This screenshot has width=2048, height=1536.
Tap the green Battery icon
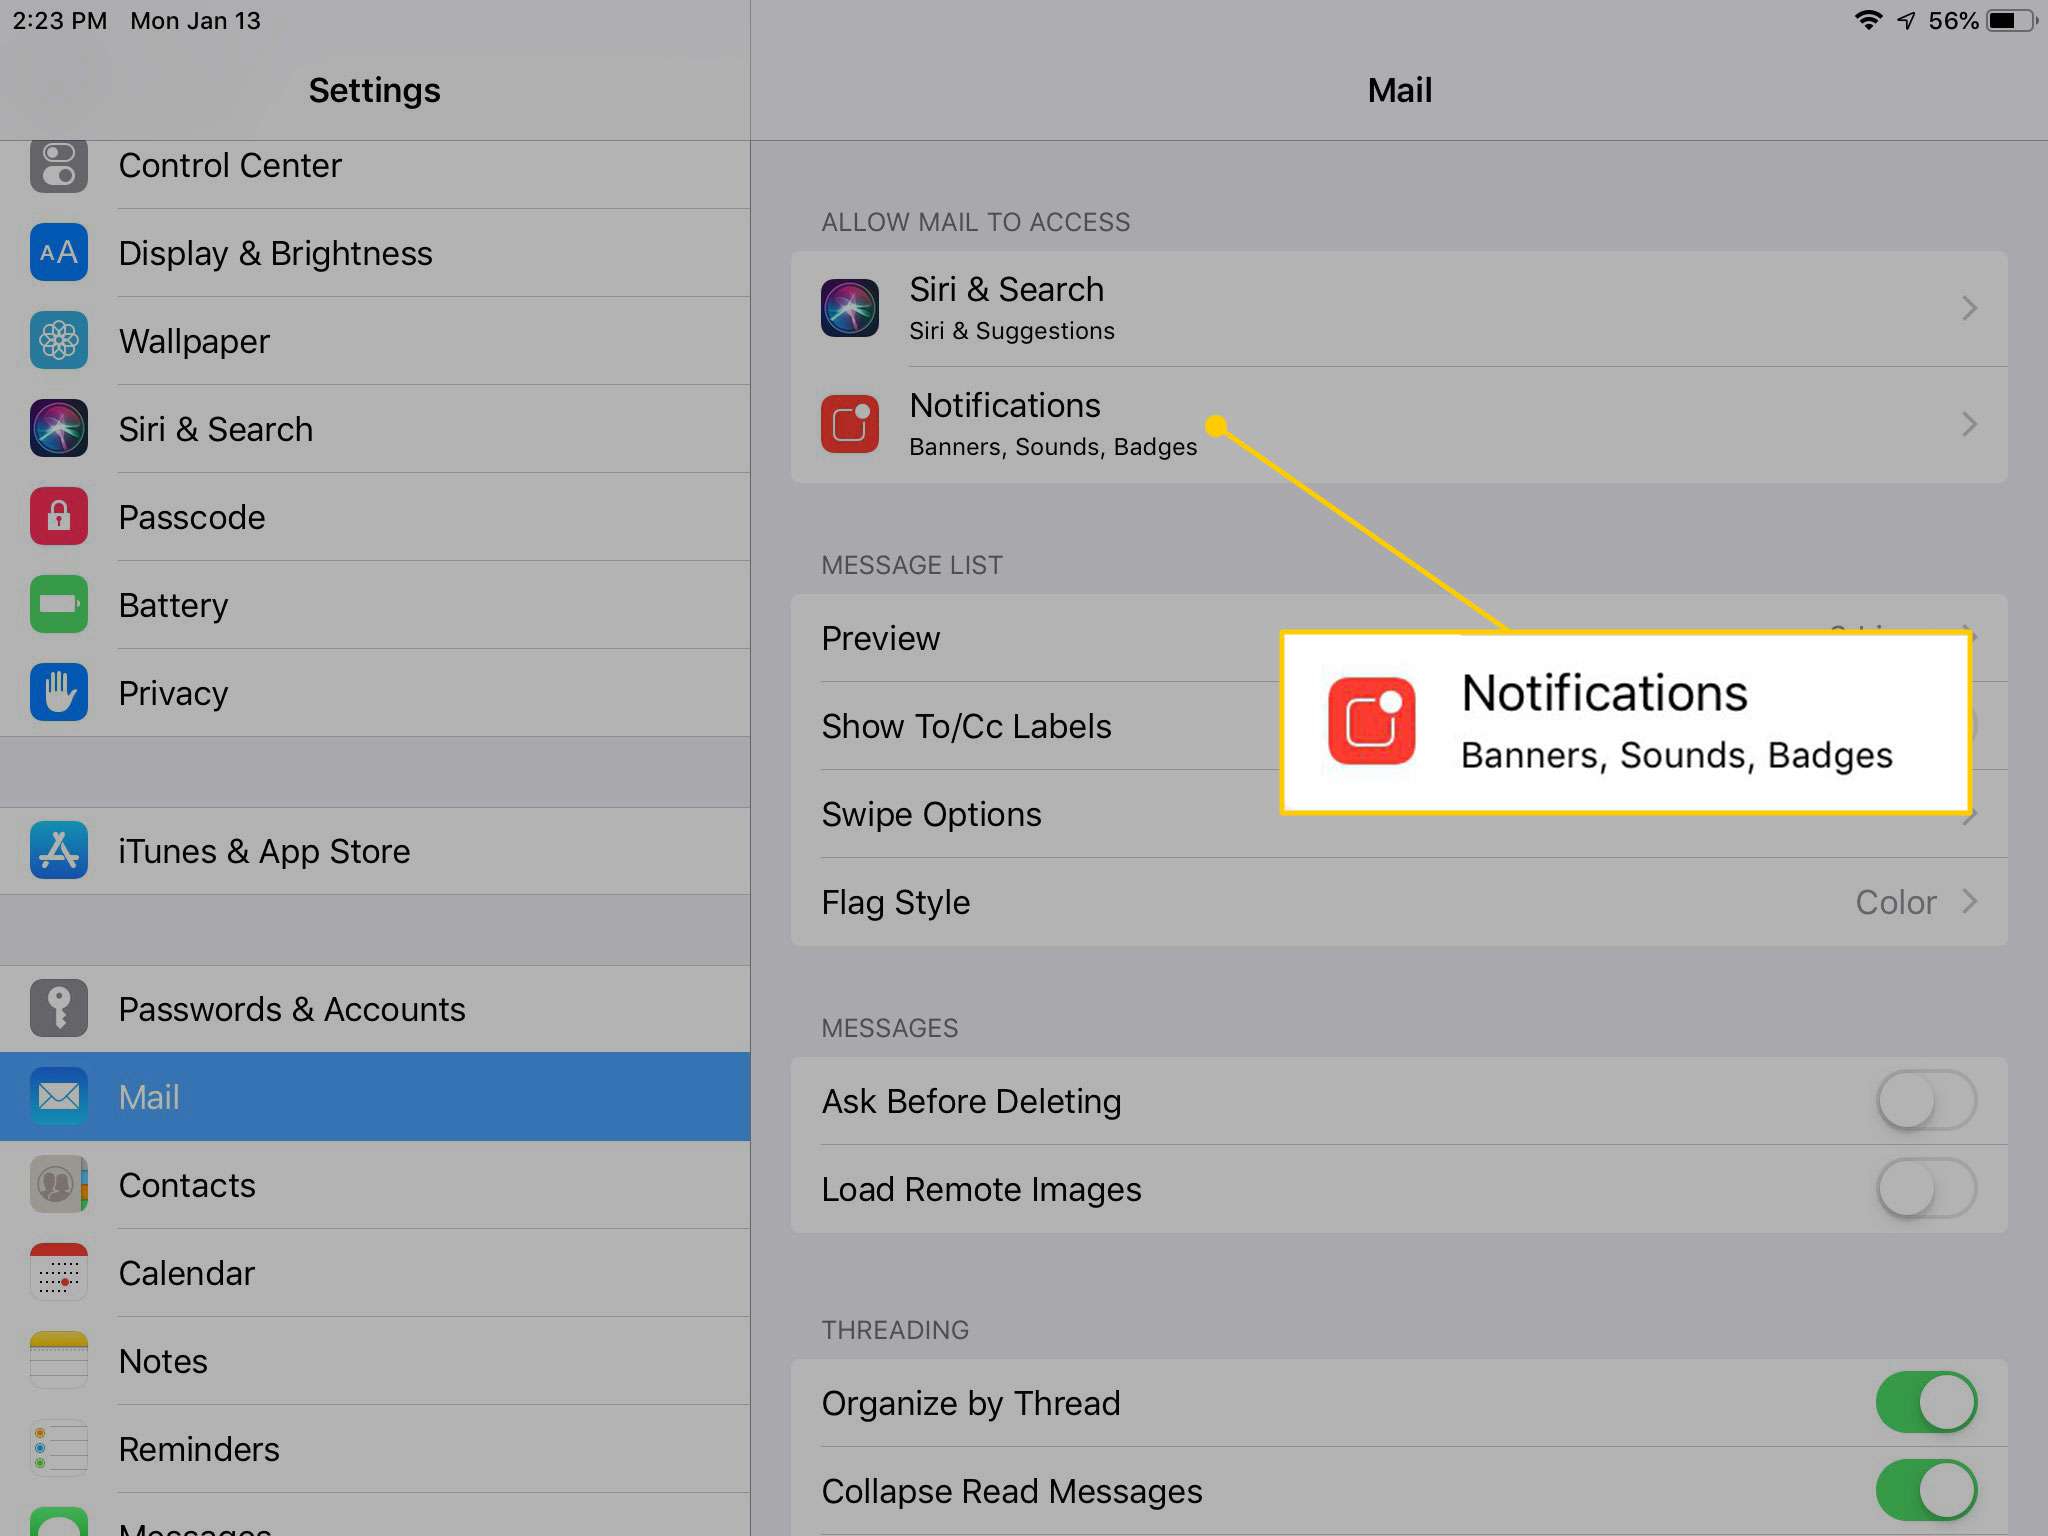[58, 605]
